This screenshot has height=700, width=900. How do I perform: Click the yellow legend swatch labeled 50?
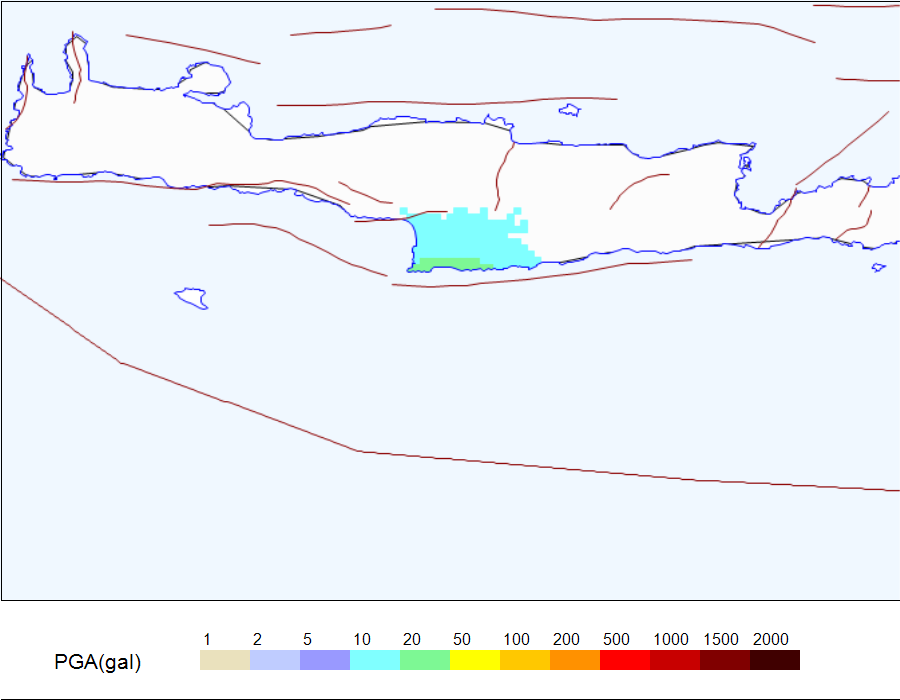coord(475,660)
